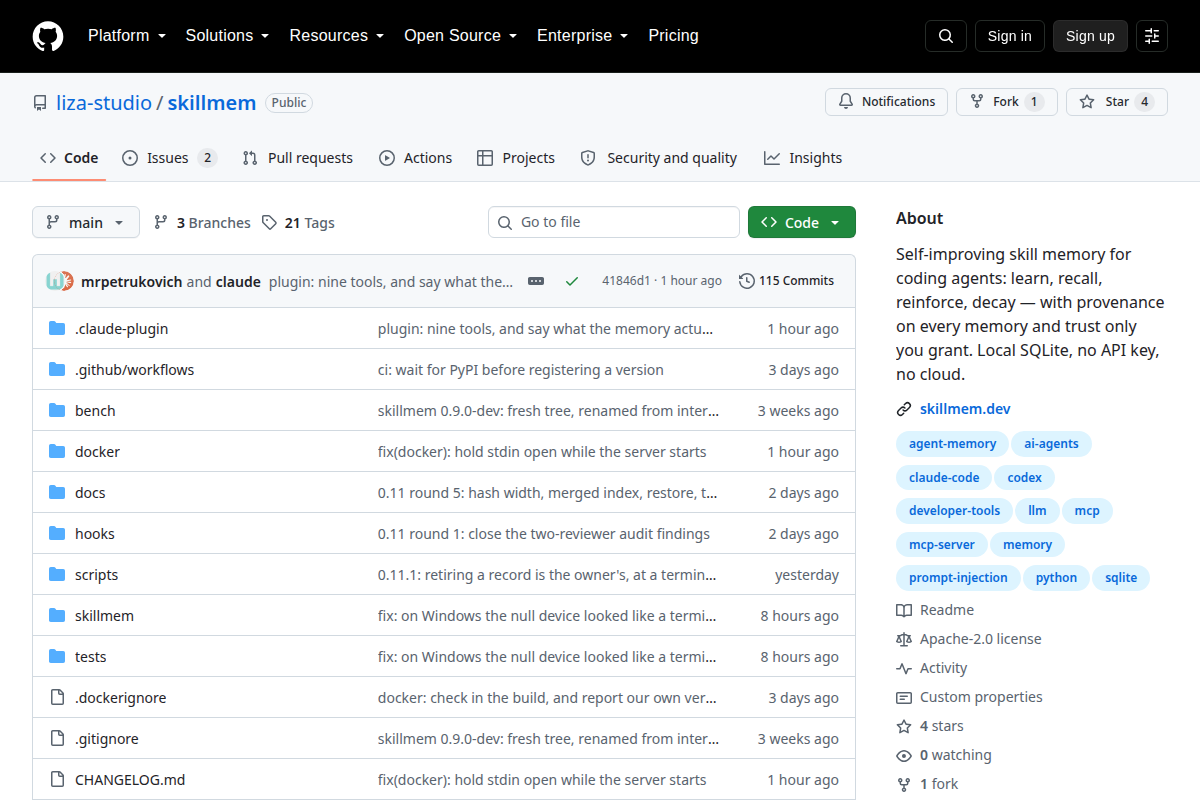Open the .claude-plugin folder
The image size is (1200, 800).
pyautogui.click(x=121, y=329)
